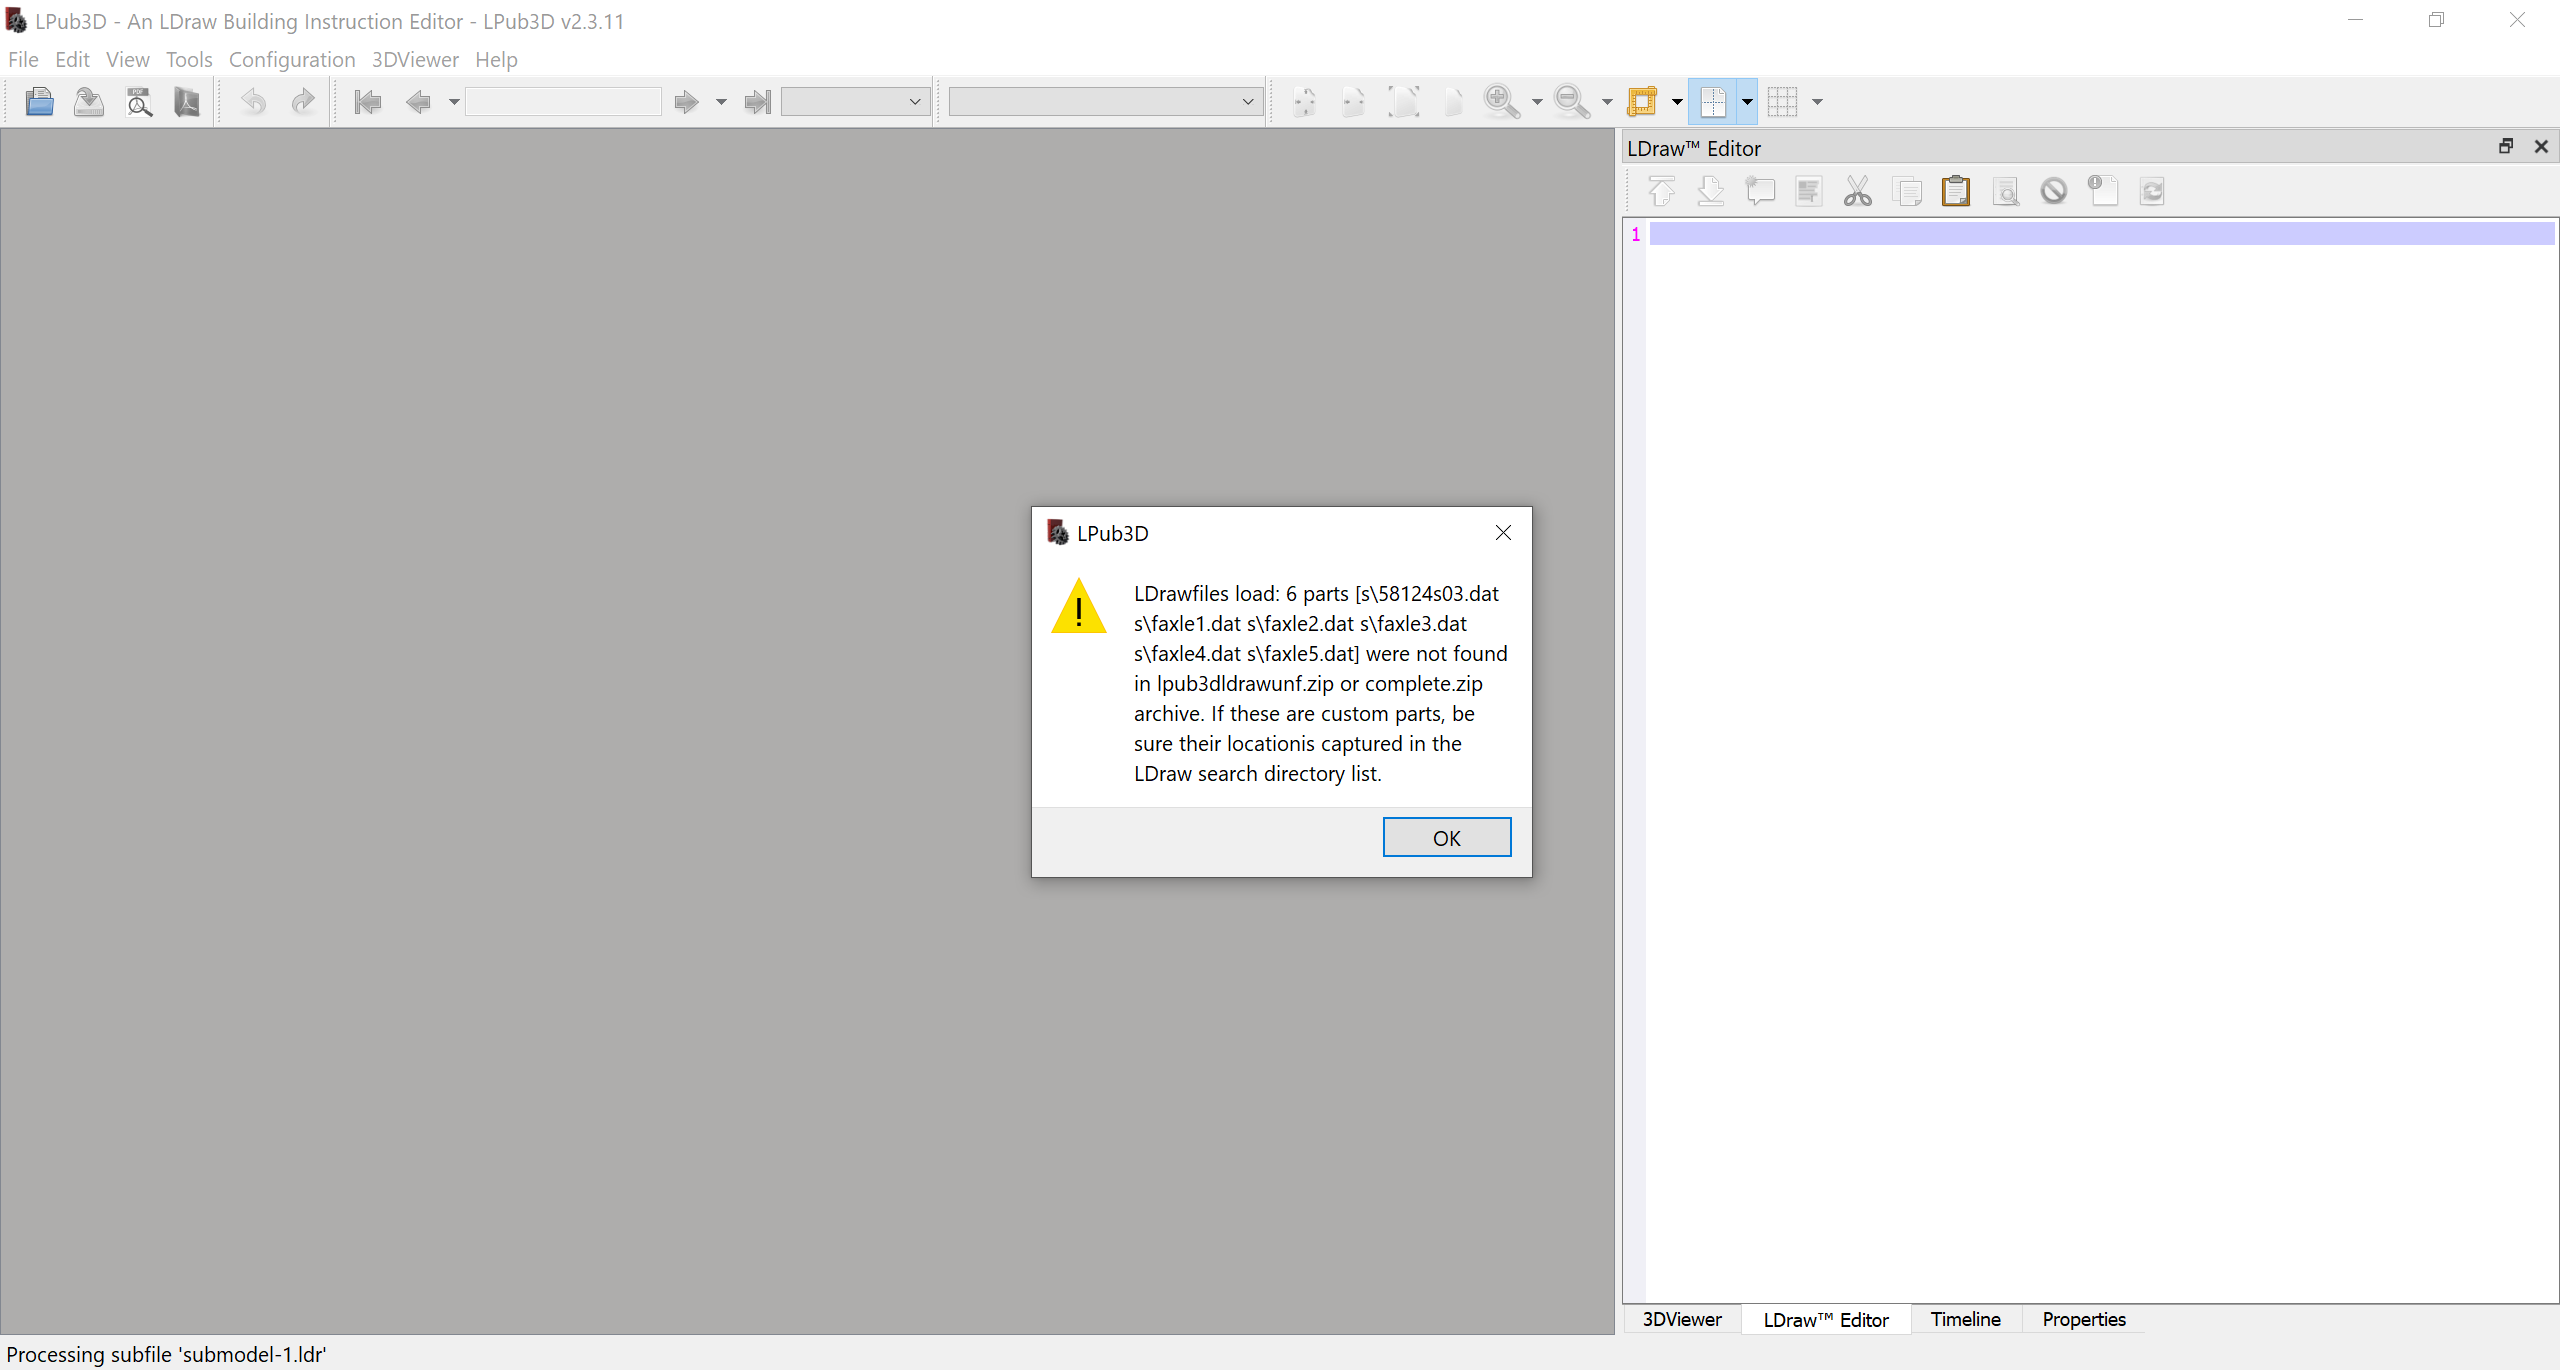Click the scene ruler icon
The image size is (2560, 1370).
pos(1642,101)
